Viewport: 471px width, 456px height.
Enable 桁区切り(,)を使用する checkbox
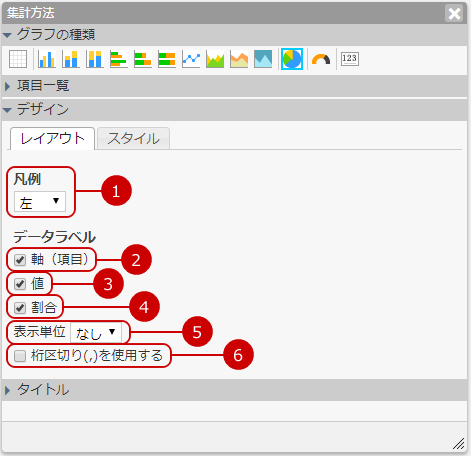click(x=20, y=356)
